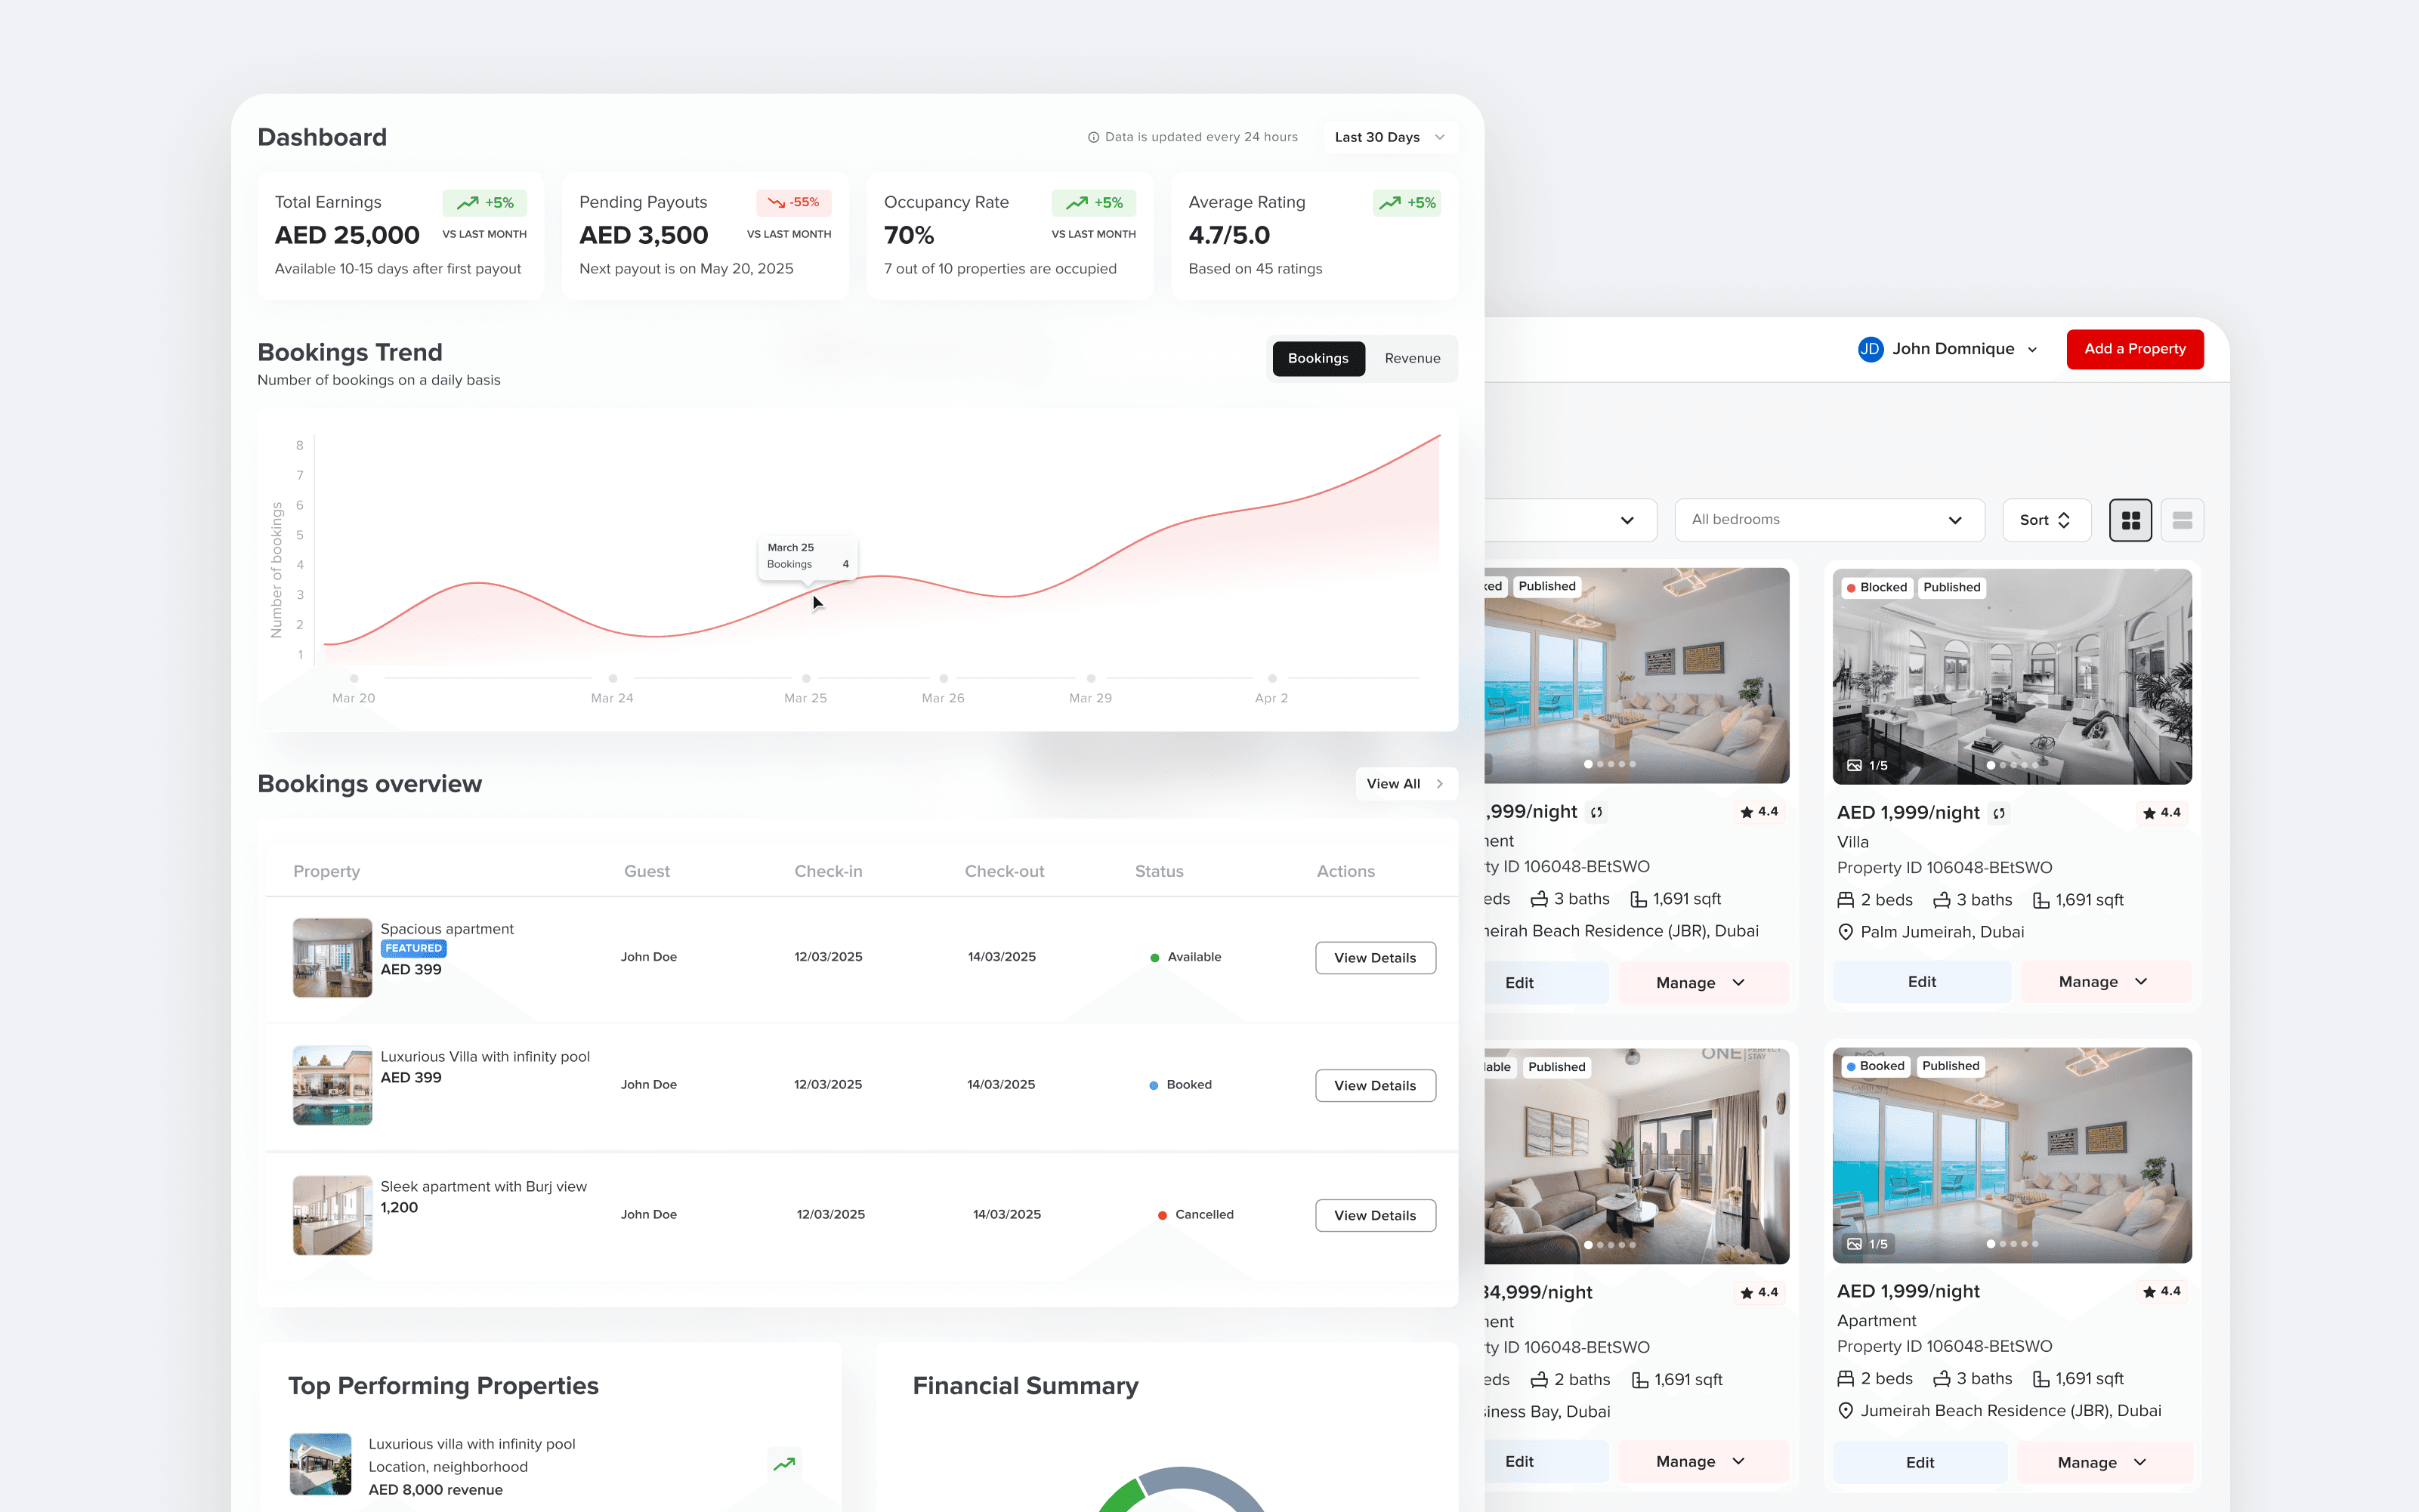Screen dimensions: 2419x1512
Task: Open the All bedrooms filter dropdown
Action: 1829,520
